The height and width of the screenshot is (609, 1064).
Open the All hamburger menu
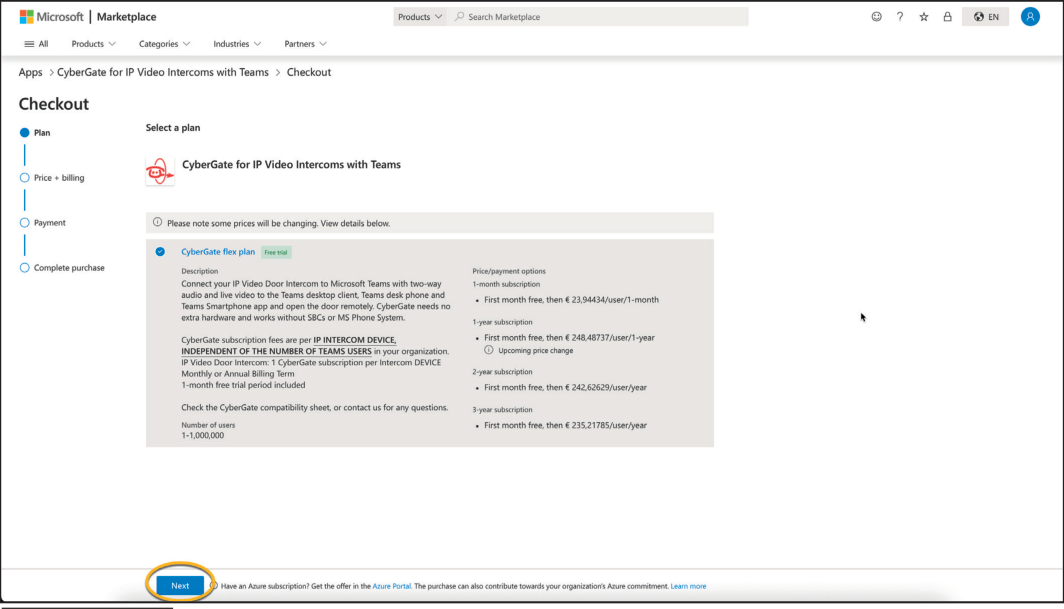click(x=35, y=44)
